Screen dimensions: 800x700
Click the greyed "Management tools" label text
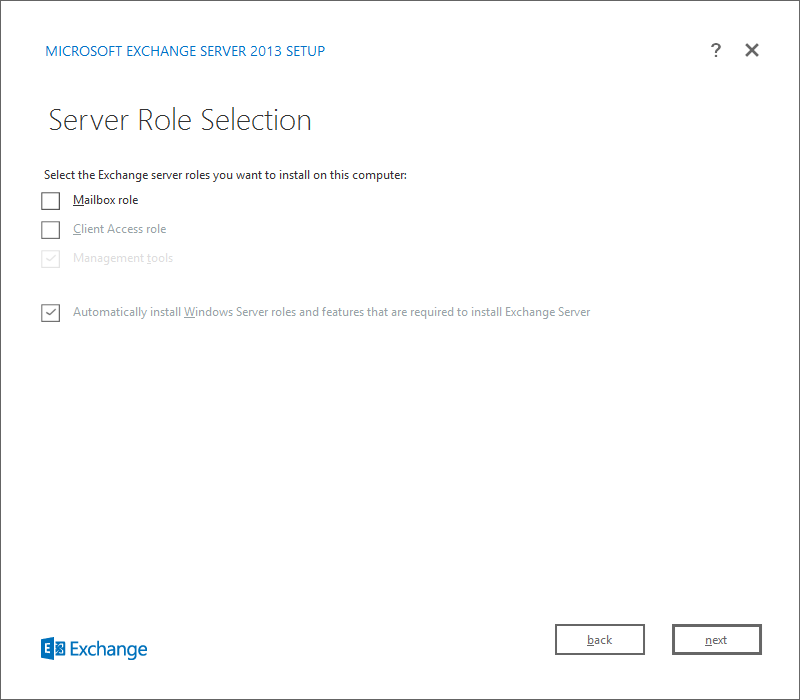123,258
